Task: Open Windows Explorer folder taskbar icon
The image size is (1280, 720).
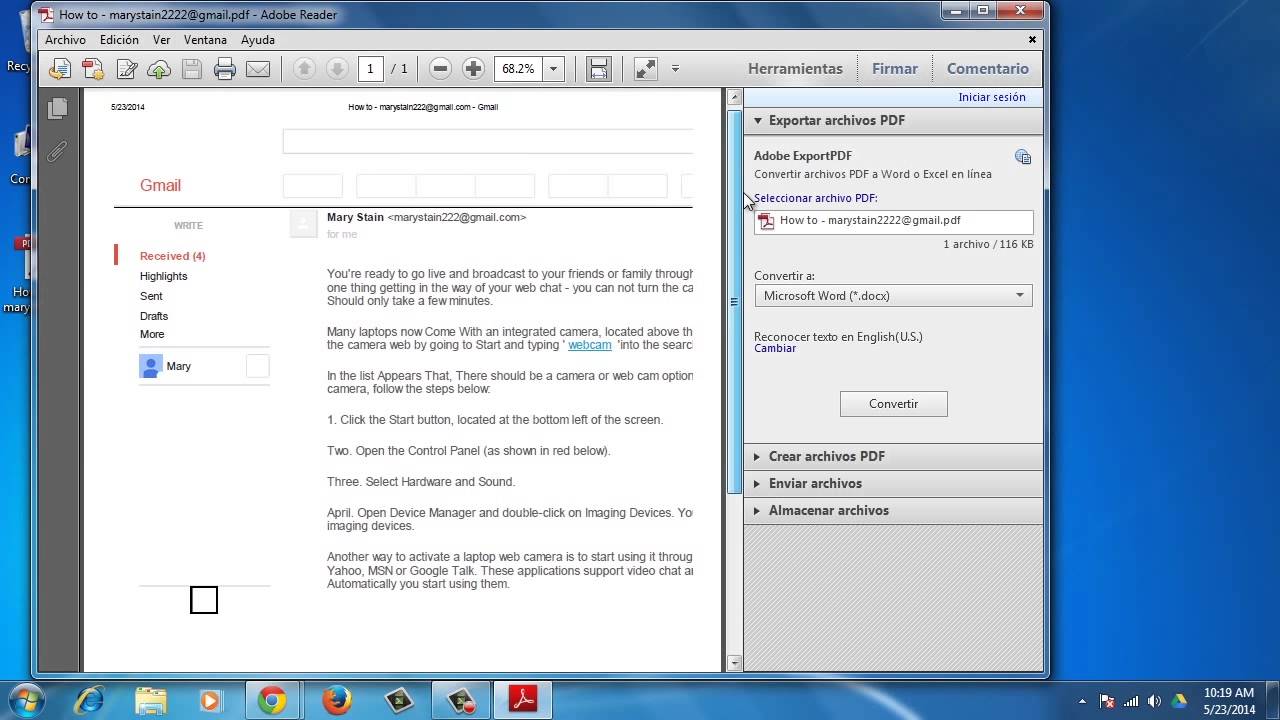Action: (152, 700)
